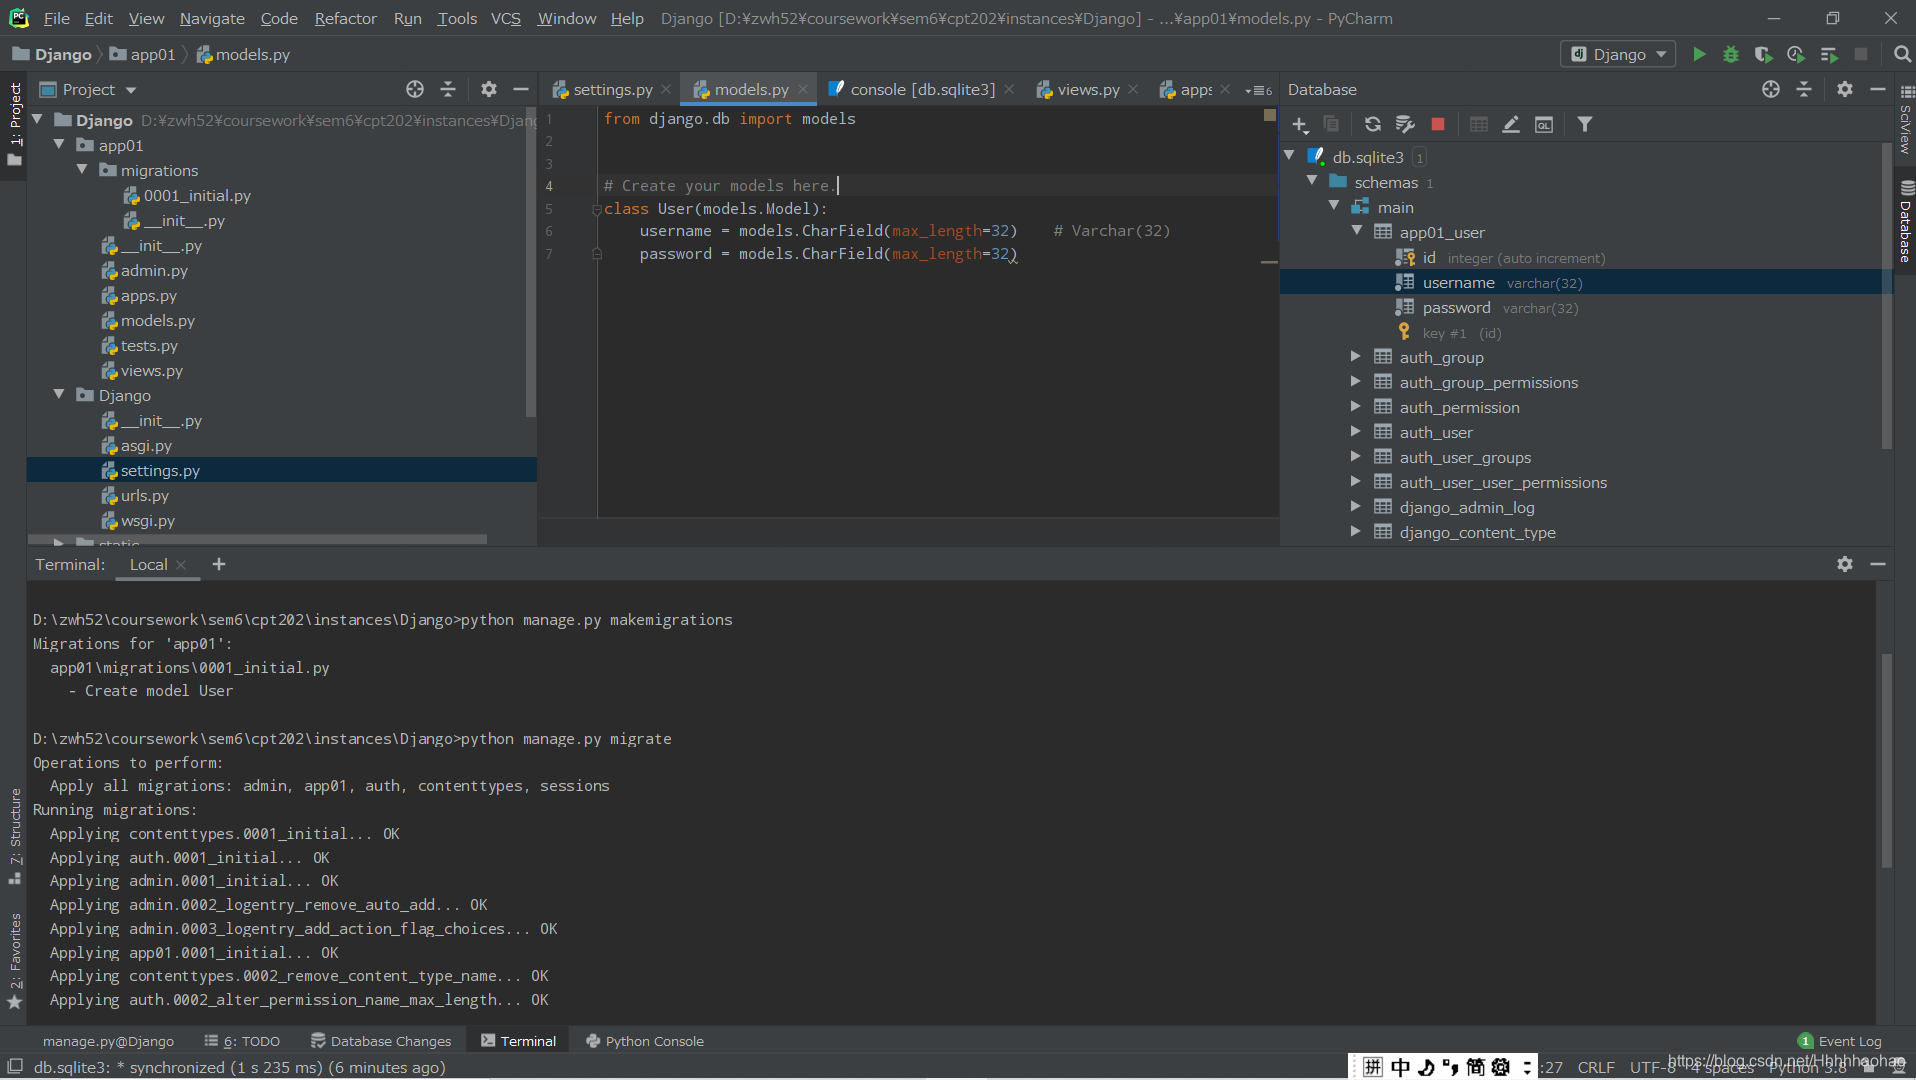The image size is (1916, 1080).
Task: Add a new terminal session tab
Action: [219, 565]
